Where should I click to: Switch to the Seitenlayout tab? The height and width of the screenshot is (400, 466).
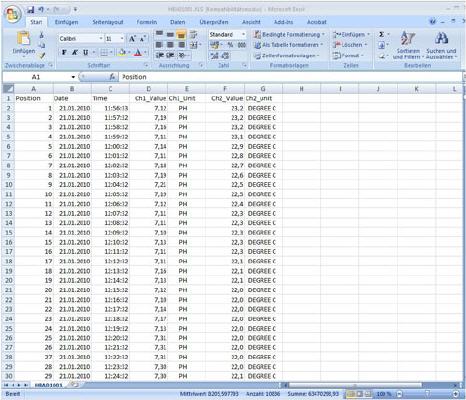click(108, 22)
